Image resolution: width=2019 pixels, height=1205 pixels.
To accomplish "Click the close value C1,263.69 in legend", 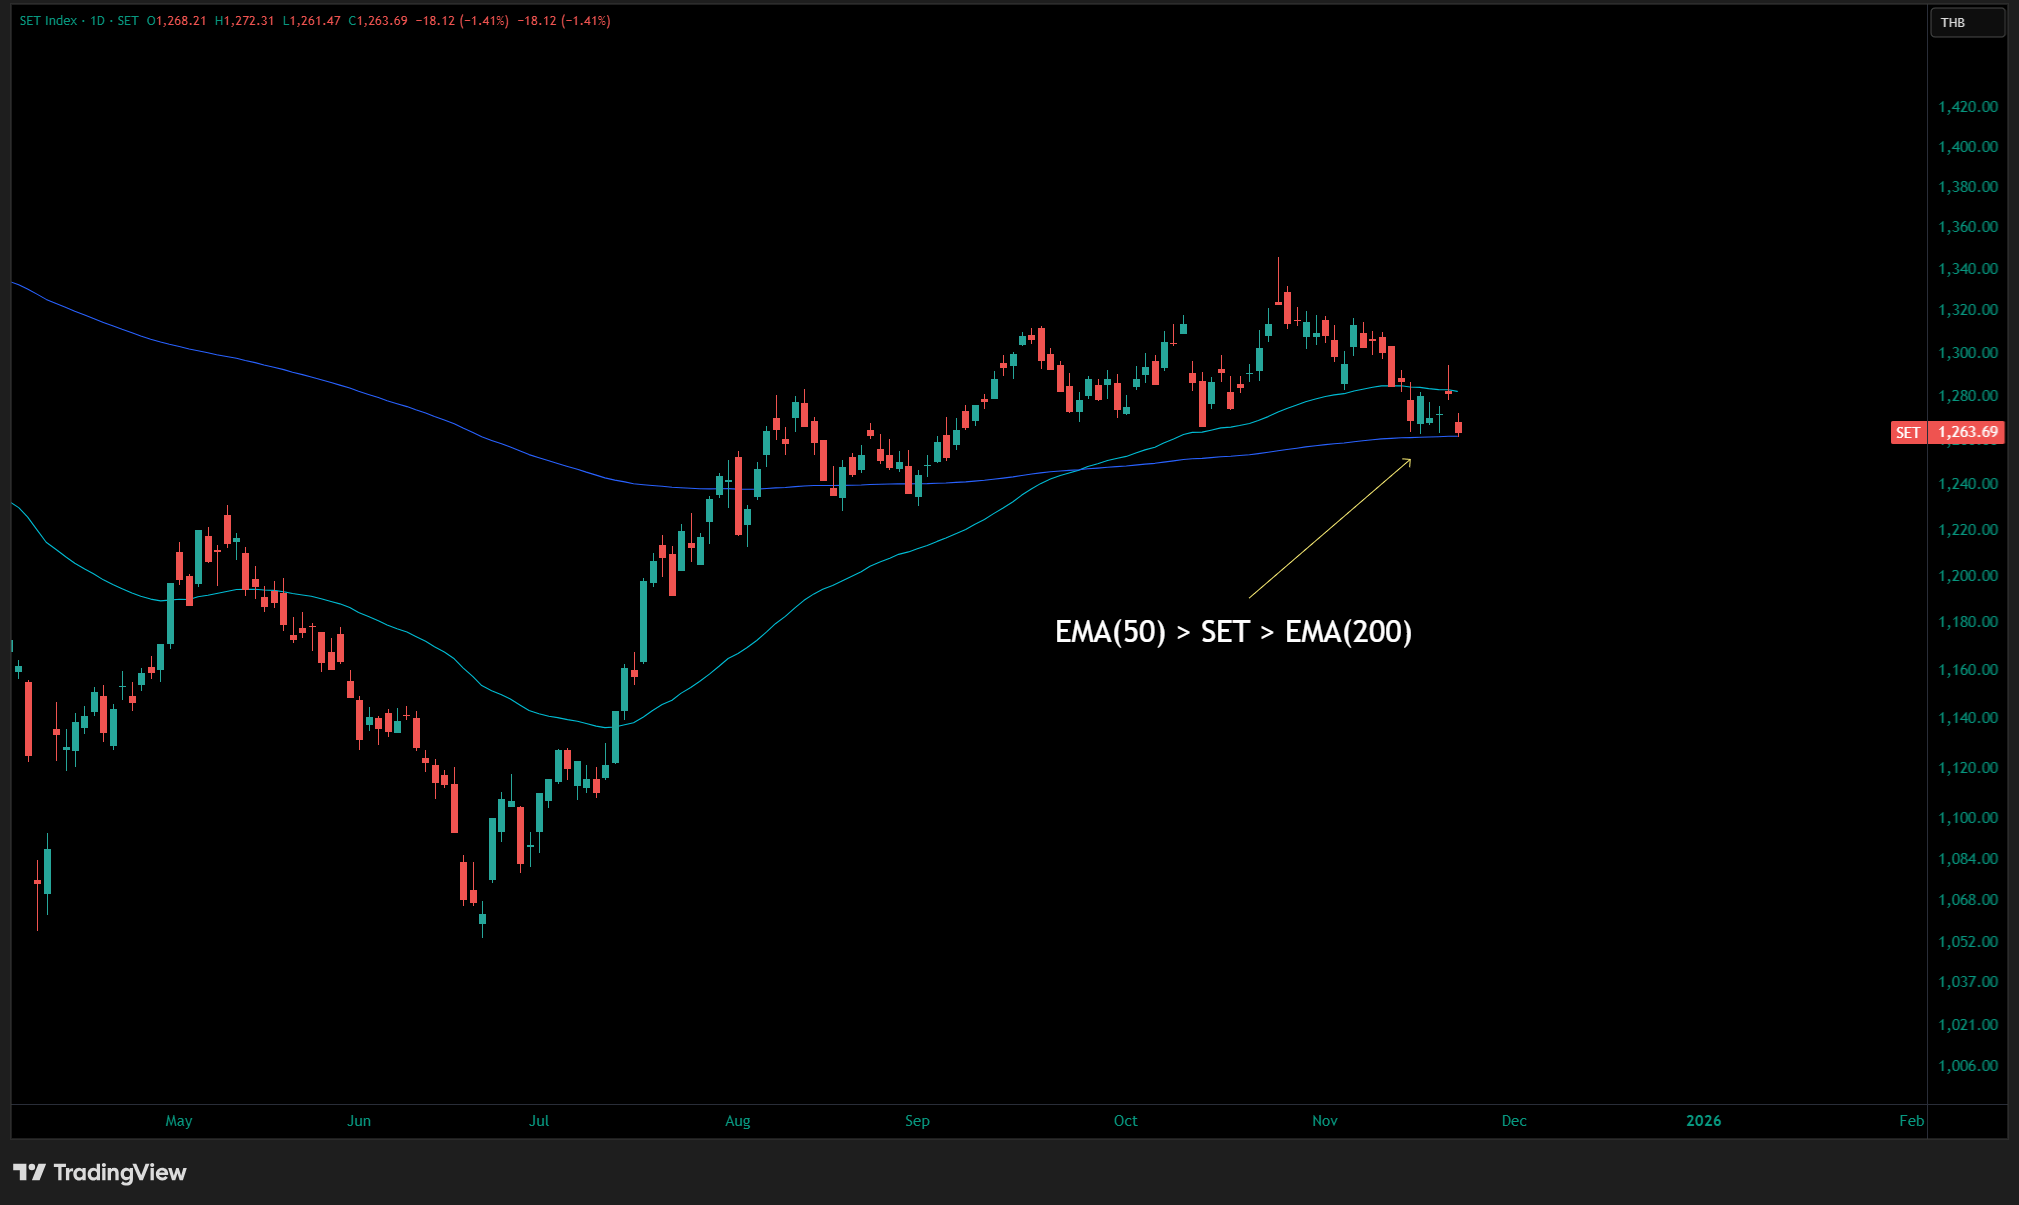I will [x=378, y=21].
